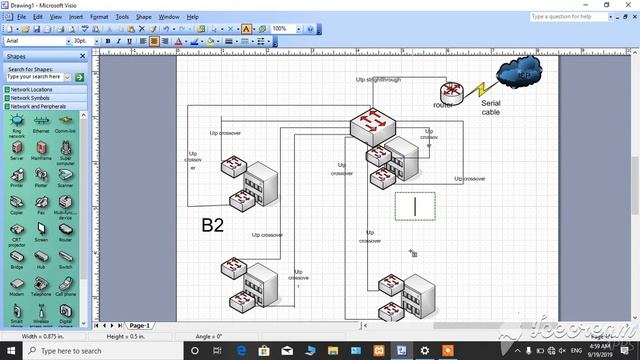Click the Visio Help icon beside zoom
This screenshot has width=640, height=360.
tap(310, 29)
